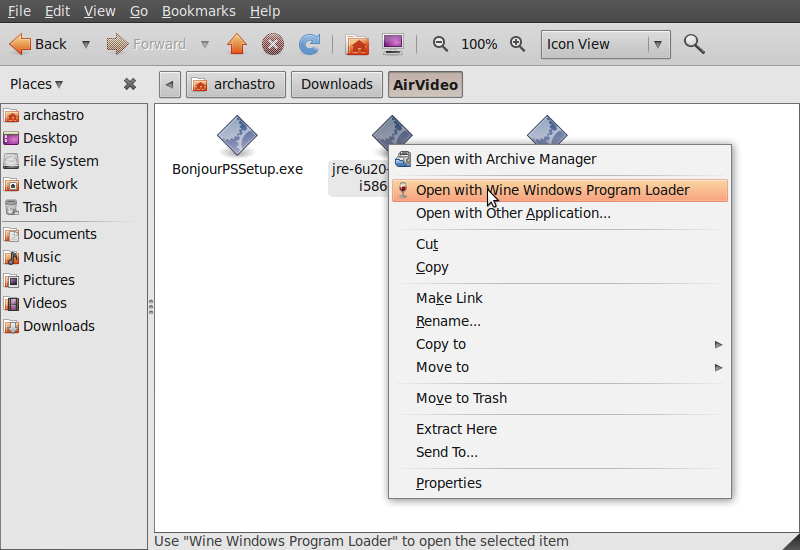This screenshot has width=800, height=550.
Task: Select BonjourPSSetup.exe file
Action: click(x=237, y=147)
